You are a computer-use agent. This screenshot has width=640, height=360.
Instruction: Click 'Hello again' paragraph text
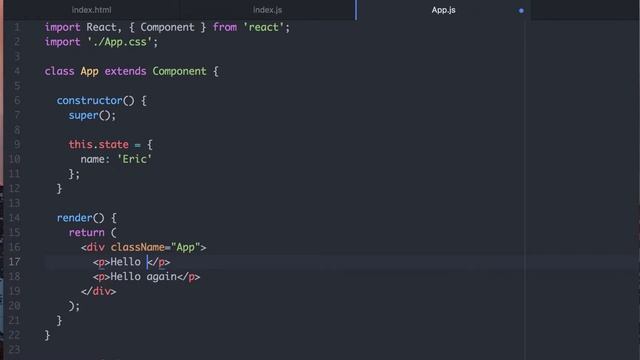coord(143,277)
